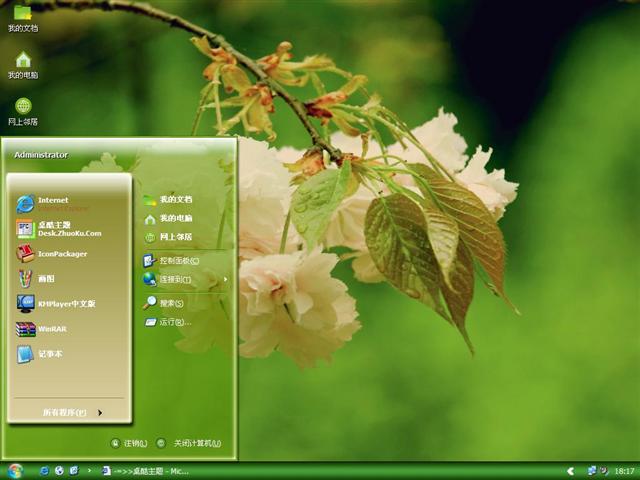Open 搜索(S) search from the Start menu

[163, 303]
